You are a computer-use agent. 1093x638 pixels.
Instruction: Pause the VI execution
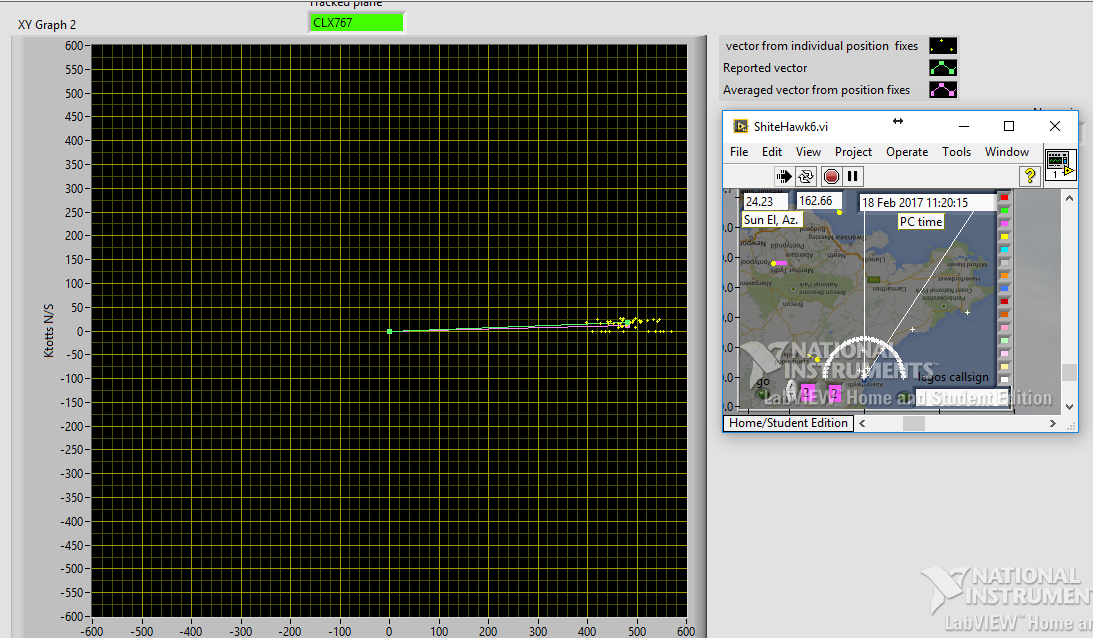tap(853, 176)
